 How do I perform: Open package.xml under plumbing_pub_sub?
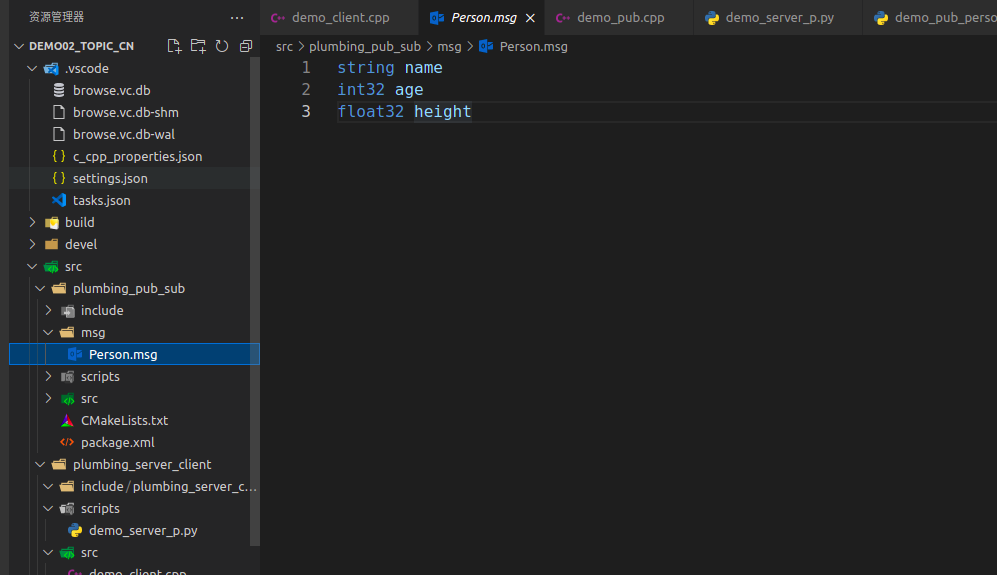coord(118,442)
